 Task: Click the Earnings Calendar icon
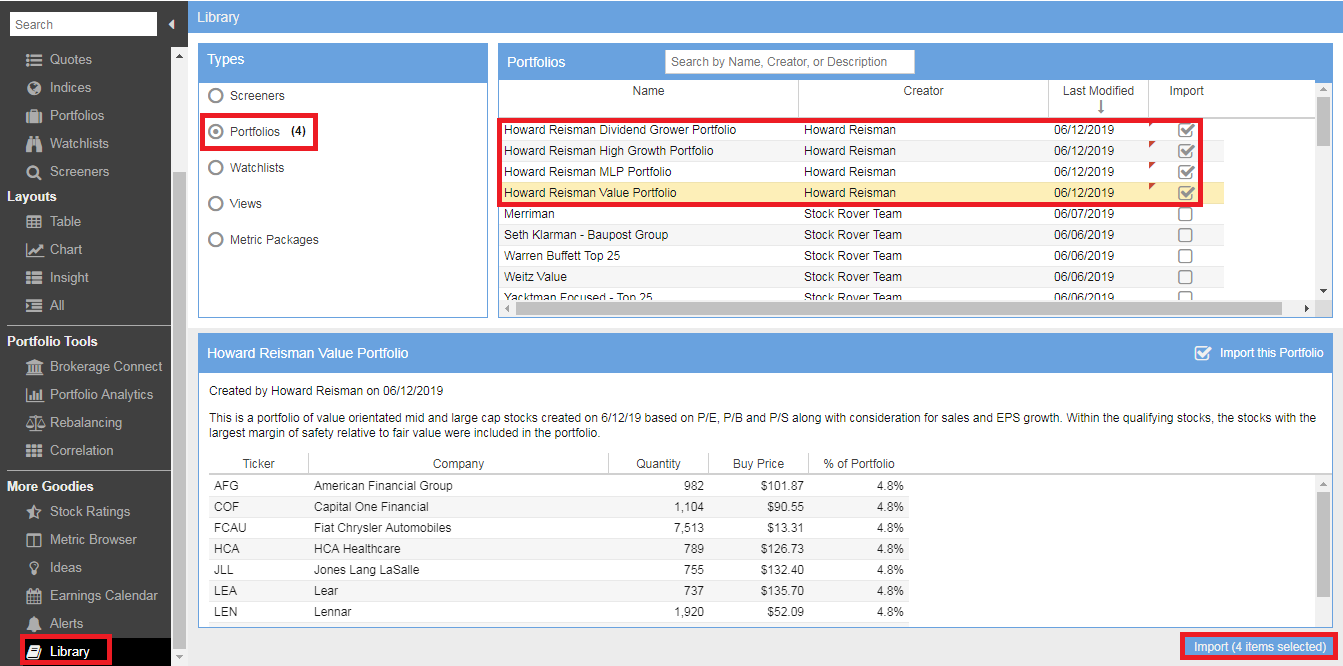coord(34,596)
